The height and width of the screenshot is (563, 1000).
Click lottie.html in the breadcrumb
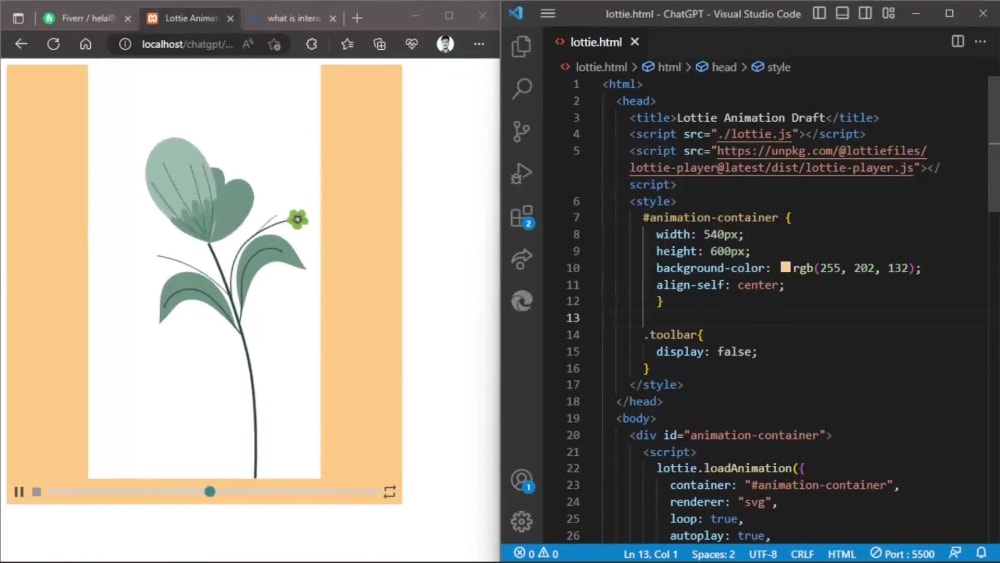click(x=601, y=67)
